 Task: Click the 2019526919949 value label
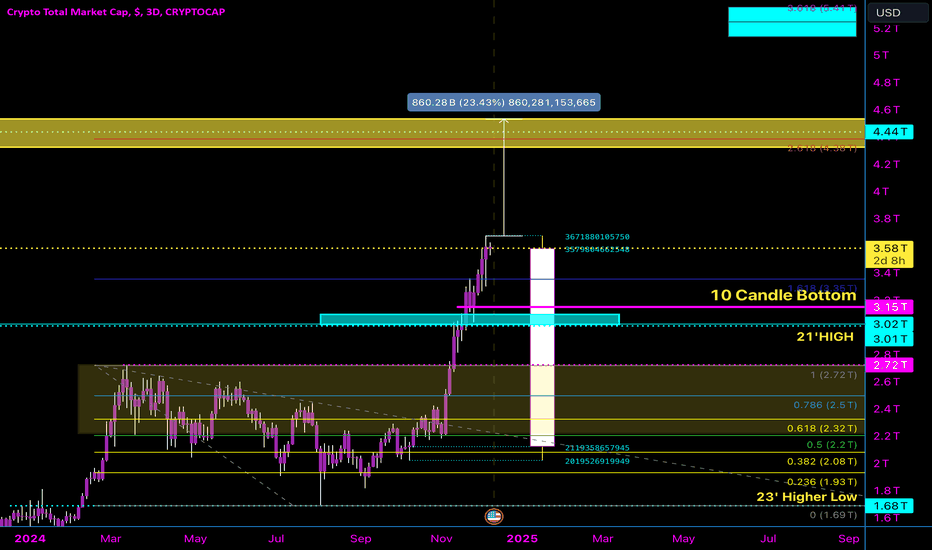click(597, 461)
